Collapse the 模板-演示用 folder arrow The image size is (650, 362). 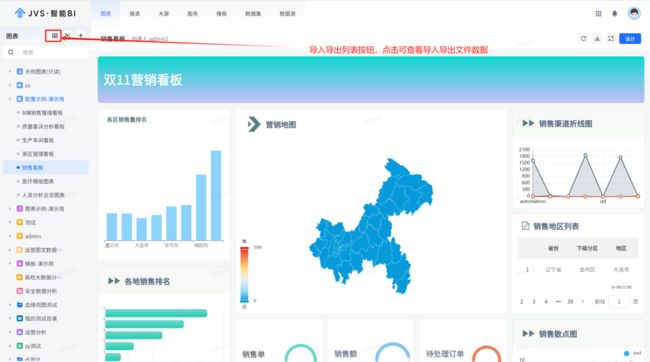coord(10,263)
